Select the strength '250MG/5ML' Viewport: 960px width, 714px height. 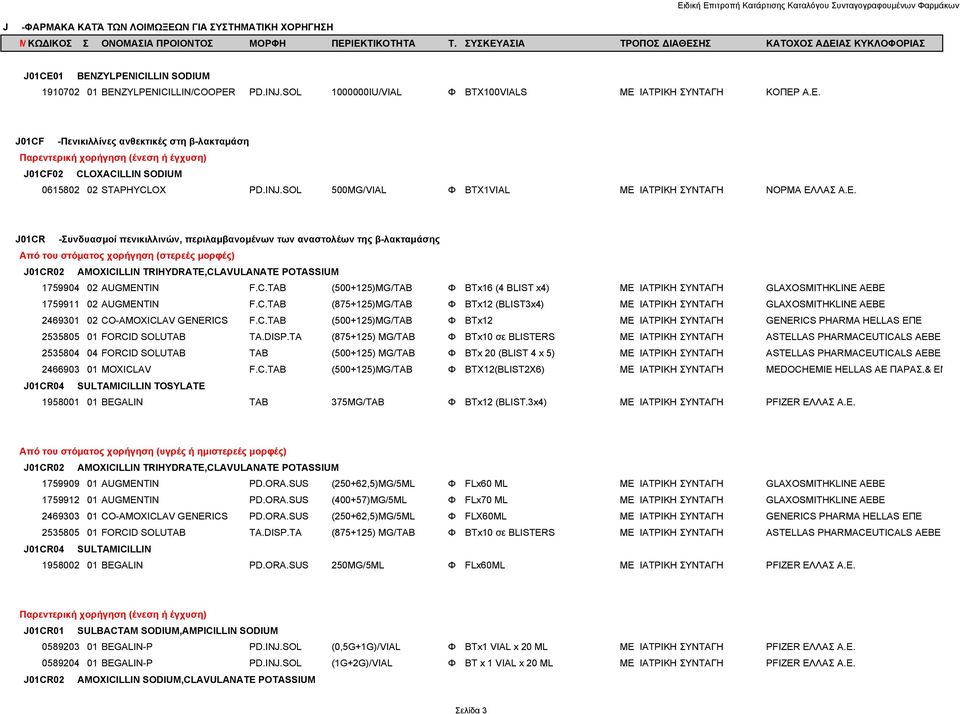[358, 565]
